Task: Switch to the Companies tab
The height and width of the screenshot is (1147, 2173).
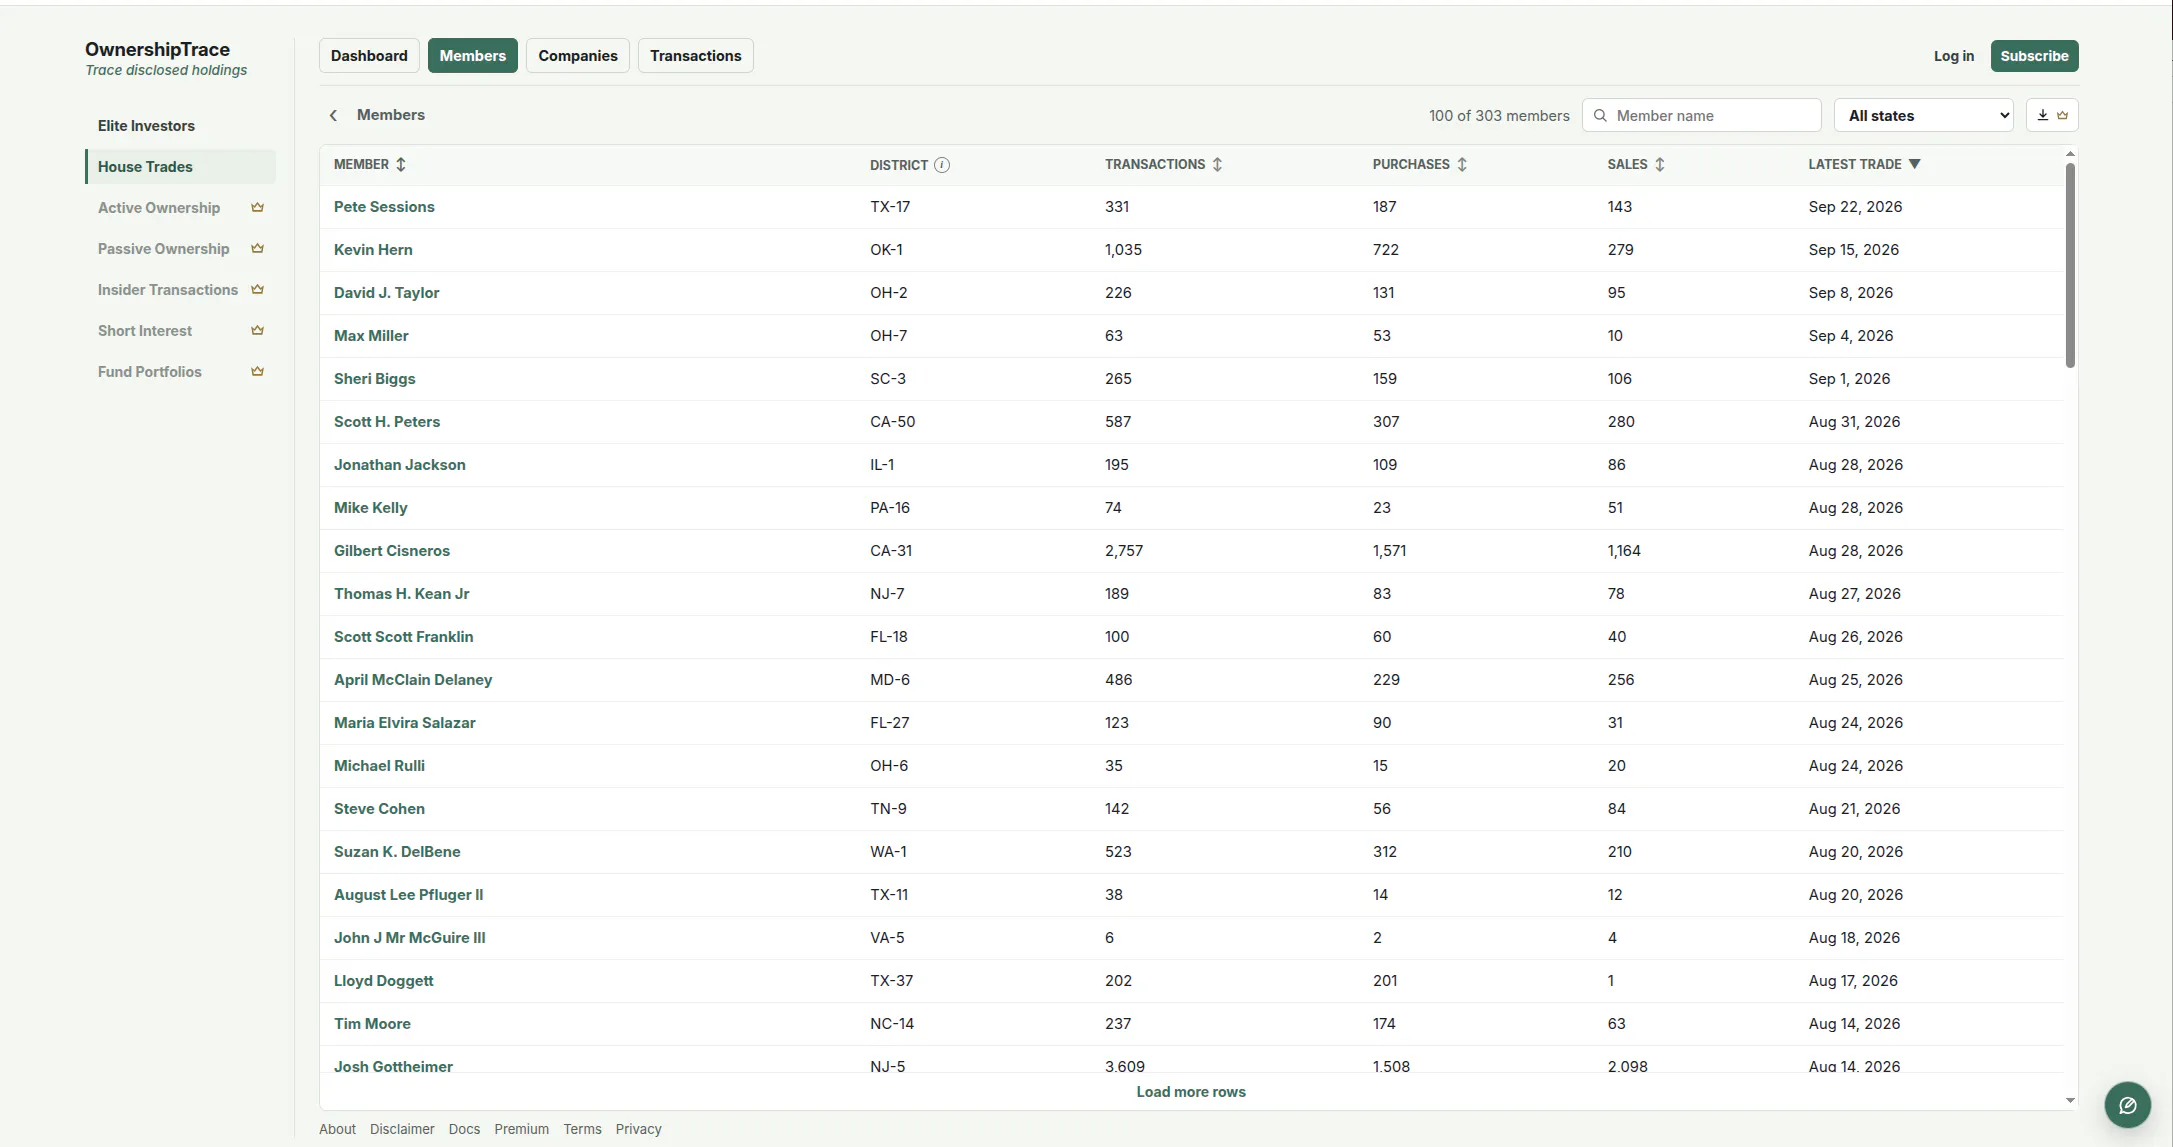Action: 578,56
